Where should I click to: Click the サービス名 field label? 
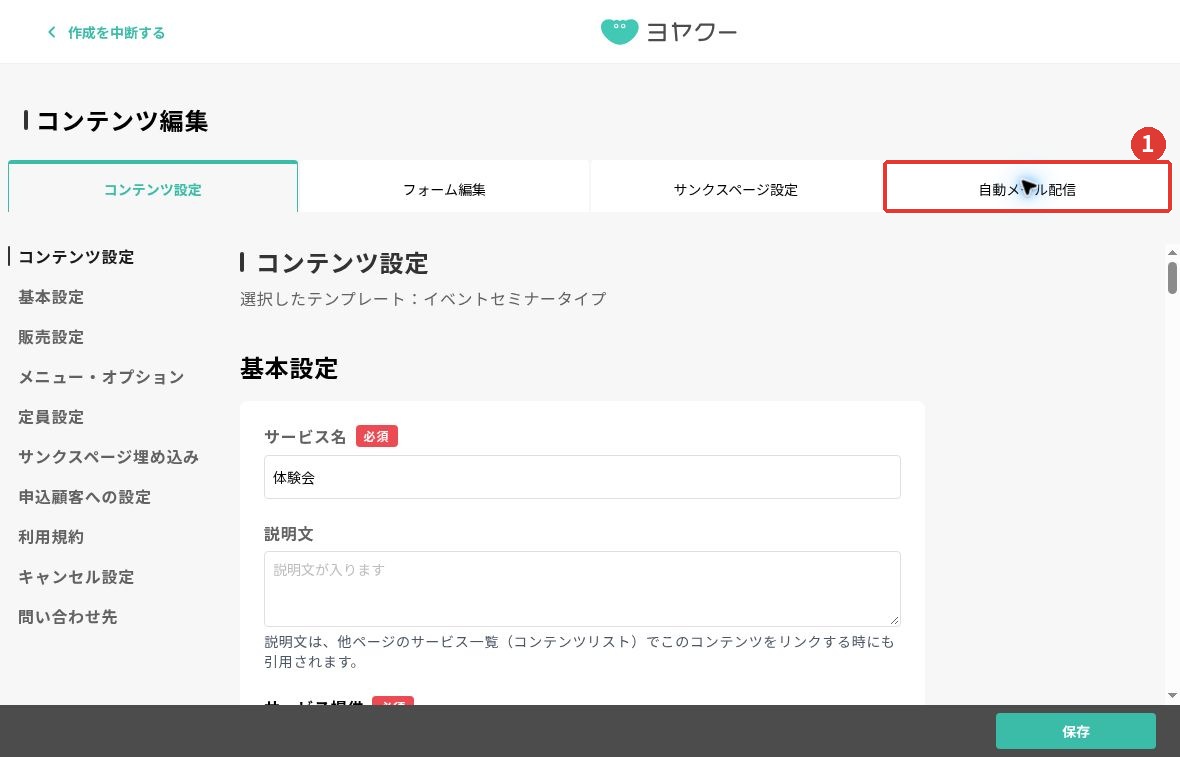305,436
